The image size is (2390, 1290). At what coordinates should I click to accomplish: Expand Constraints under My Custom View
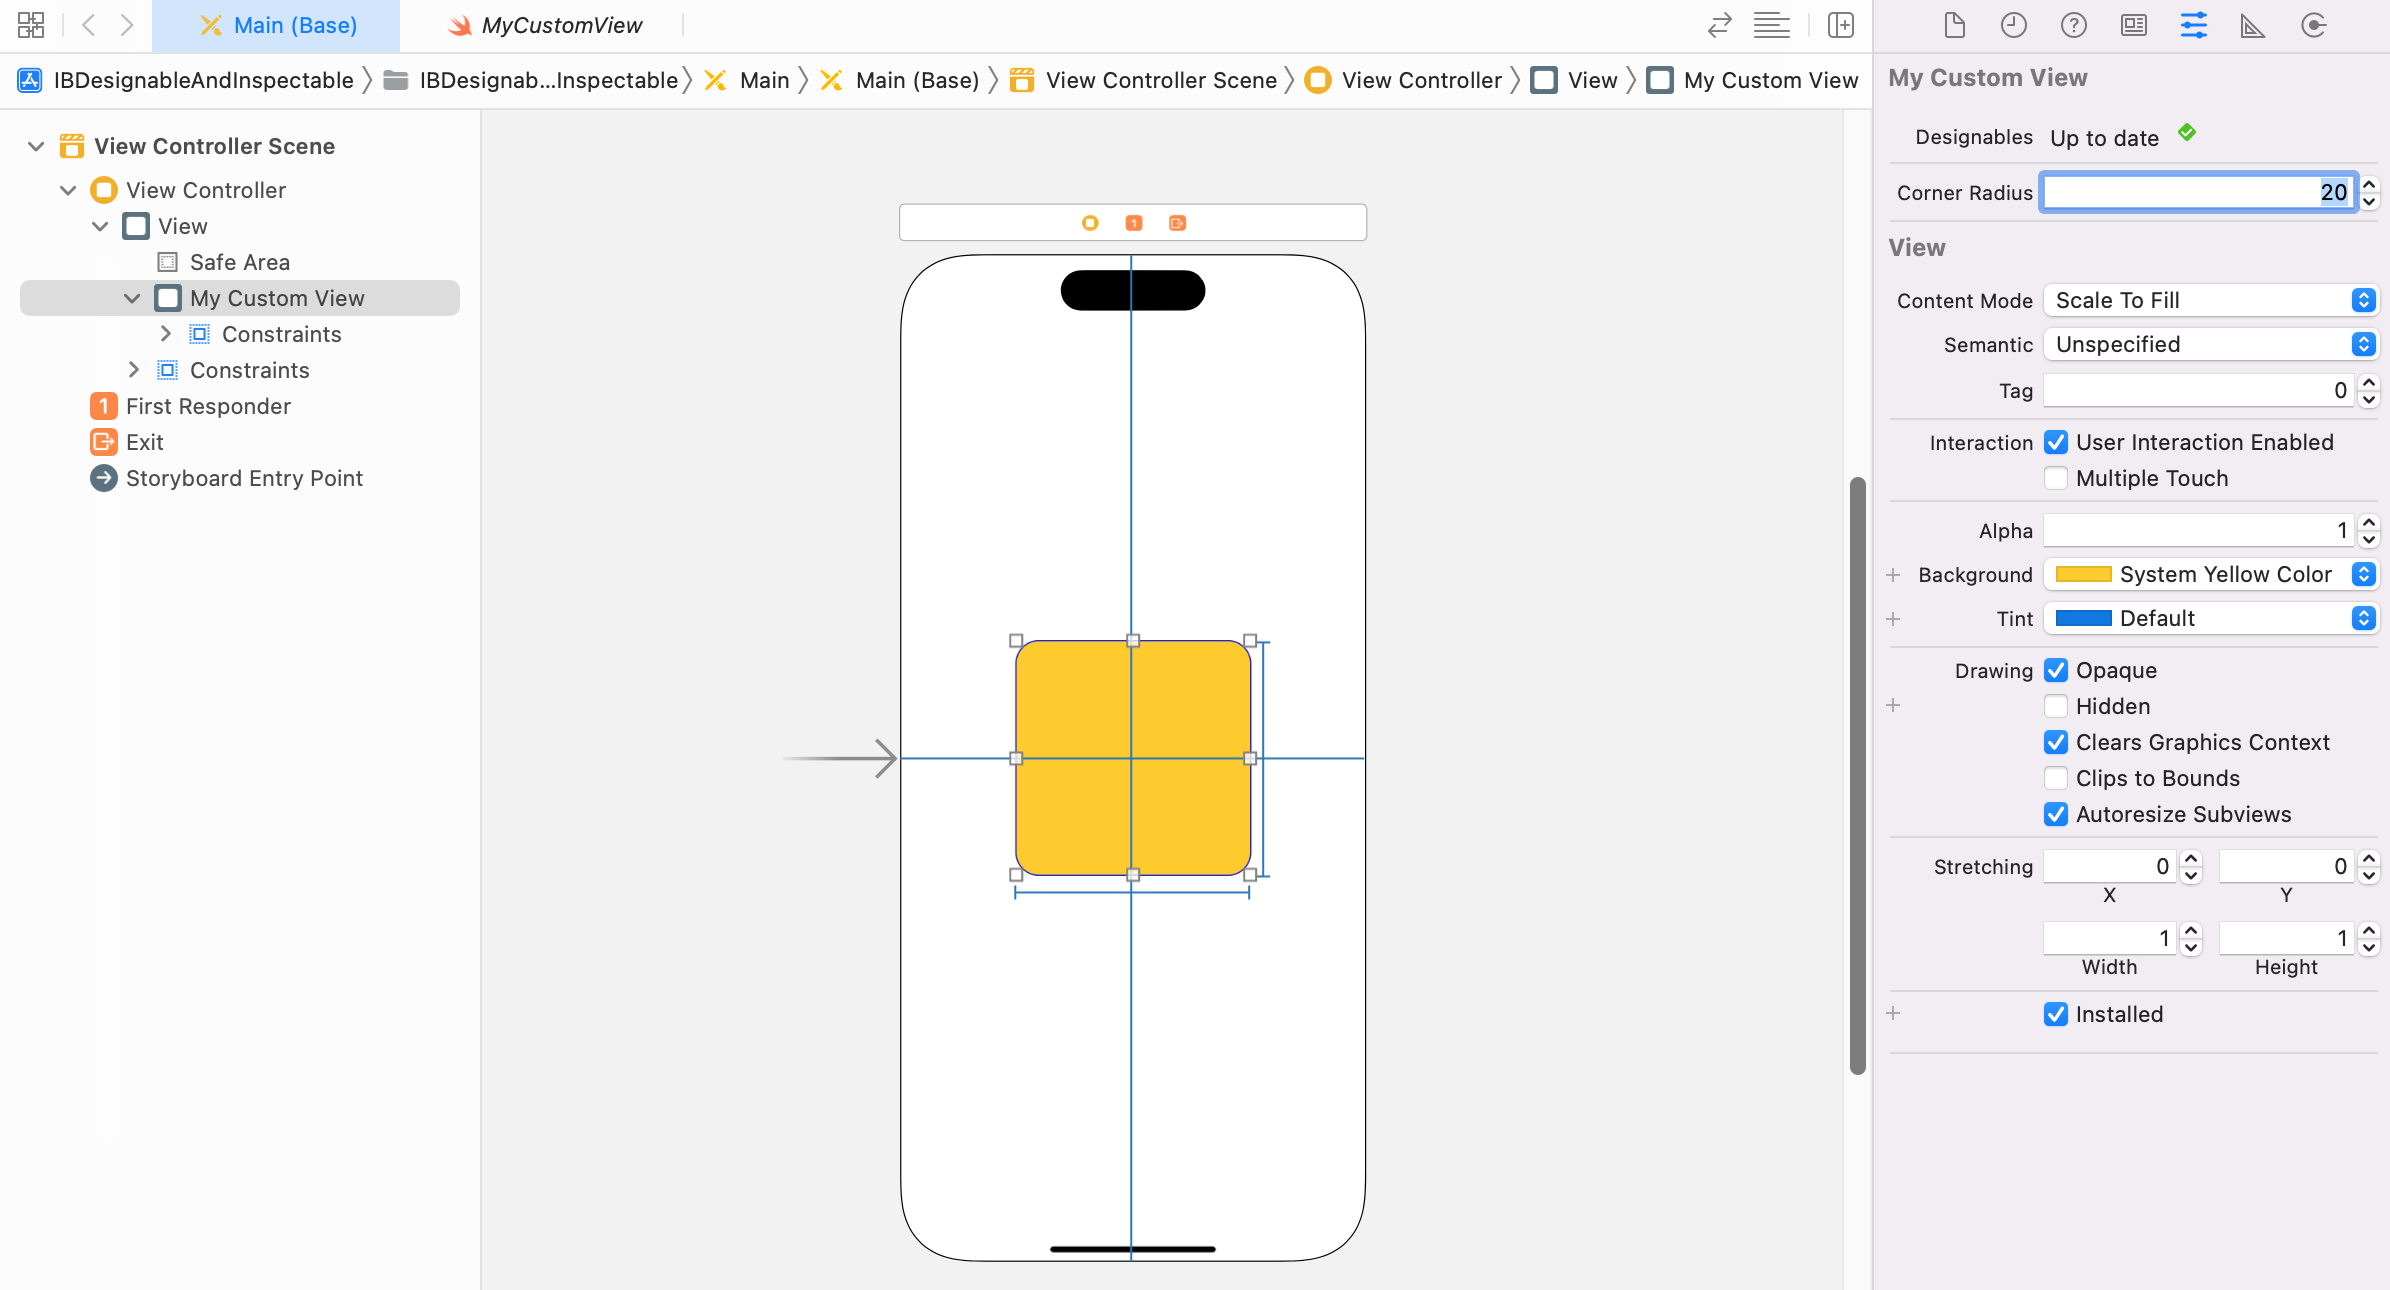pyautogui.click(x=166, y=334)
